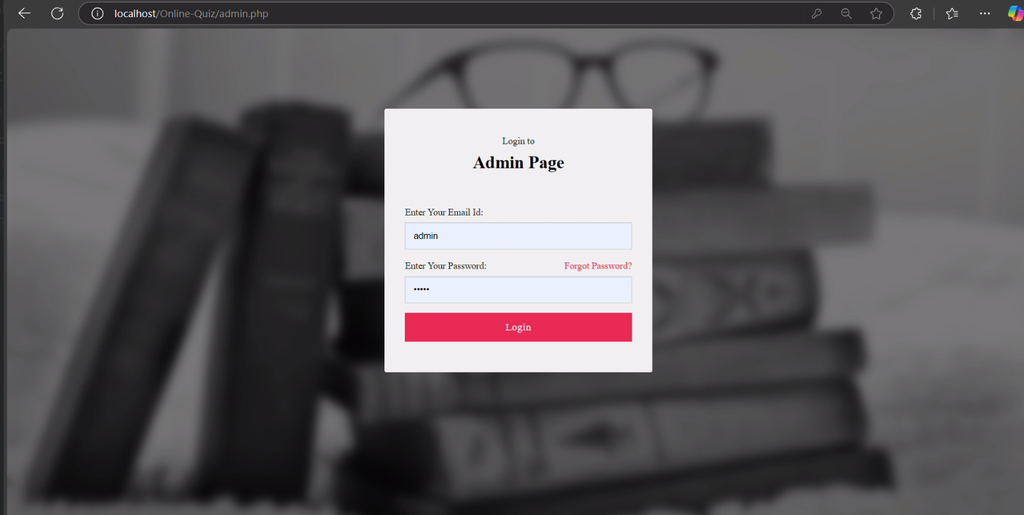Click the zoom magnifier icon in the address bar
Viewport: 1024px width, 515px height.
pos(846,14)
